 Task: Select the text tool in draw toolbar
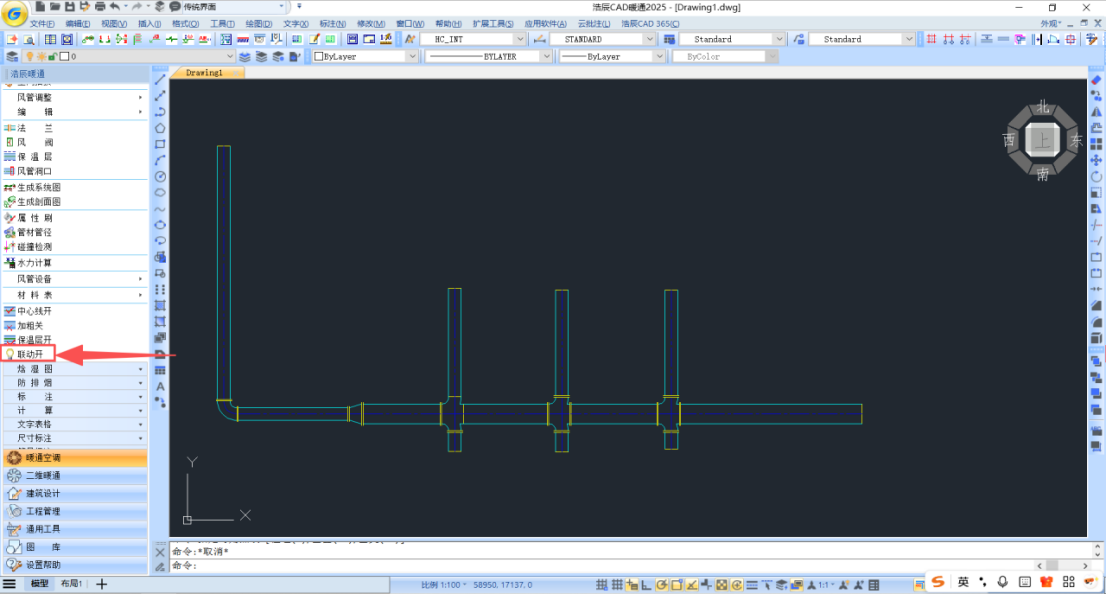(160, 386)
